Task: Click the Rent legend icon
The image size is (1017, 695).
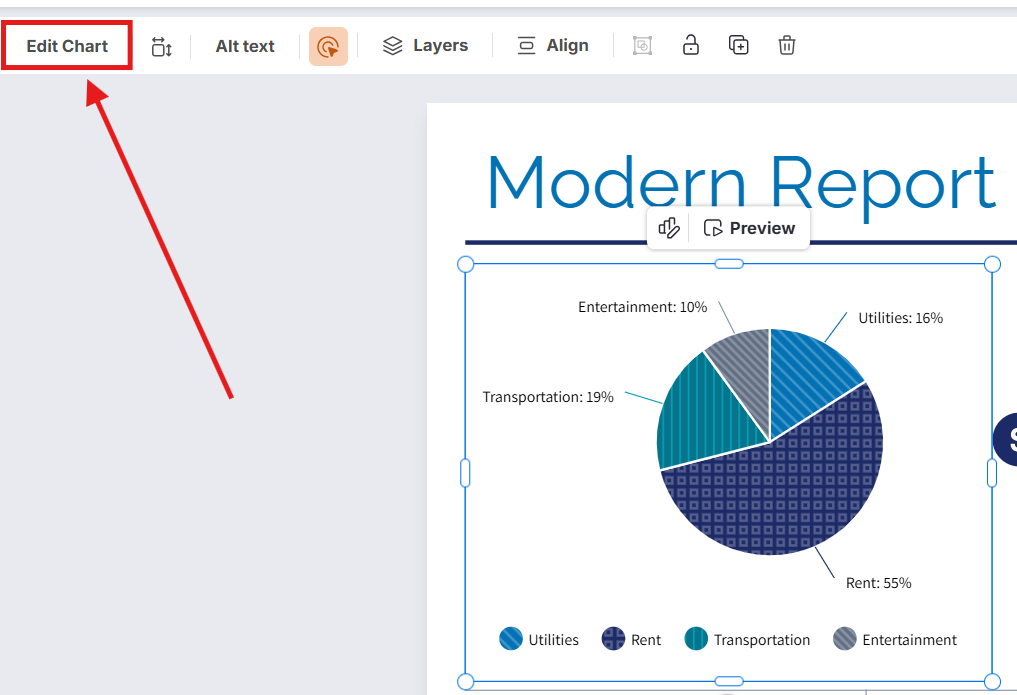Action: [613, 639]
